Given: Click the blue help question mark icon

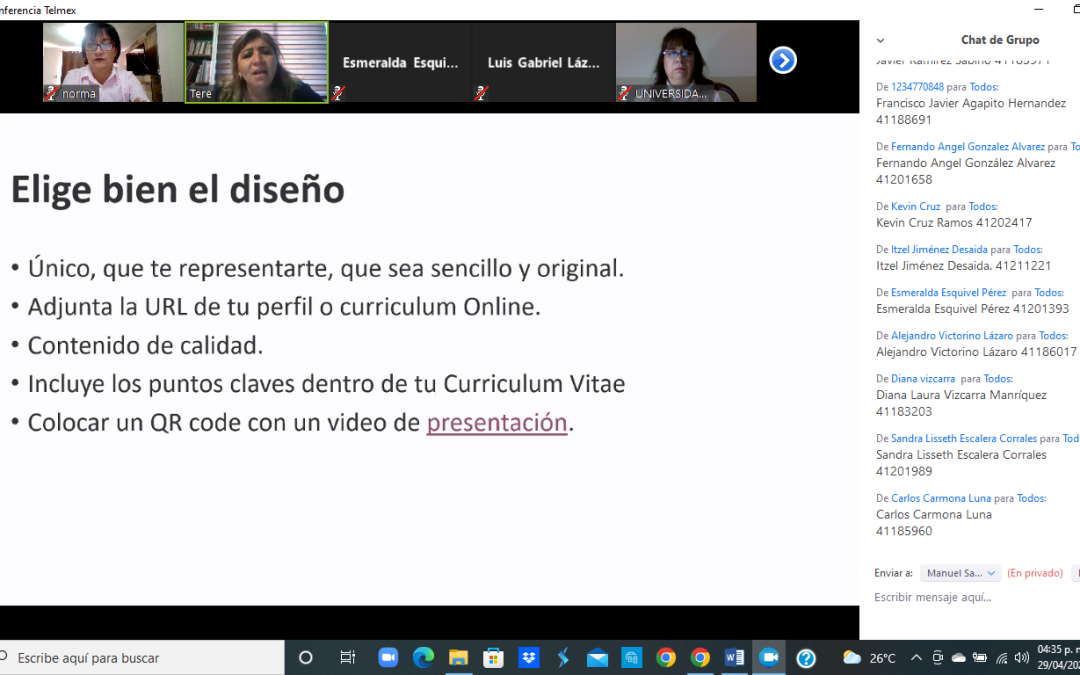Looking at the screenshot, I should click(805, 658).
